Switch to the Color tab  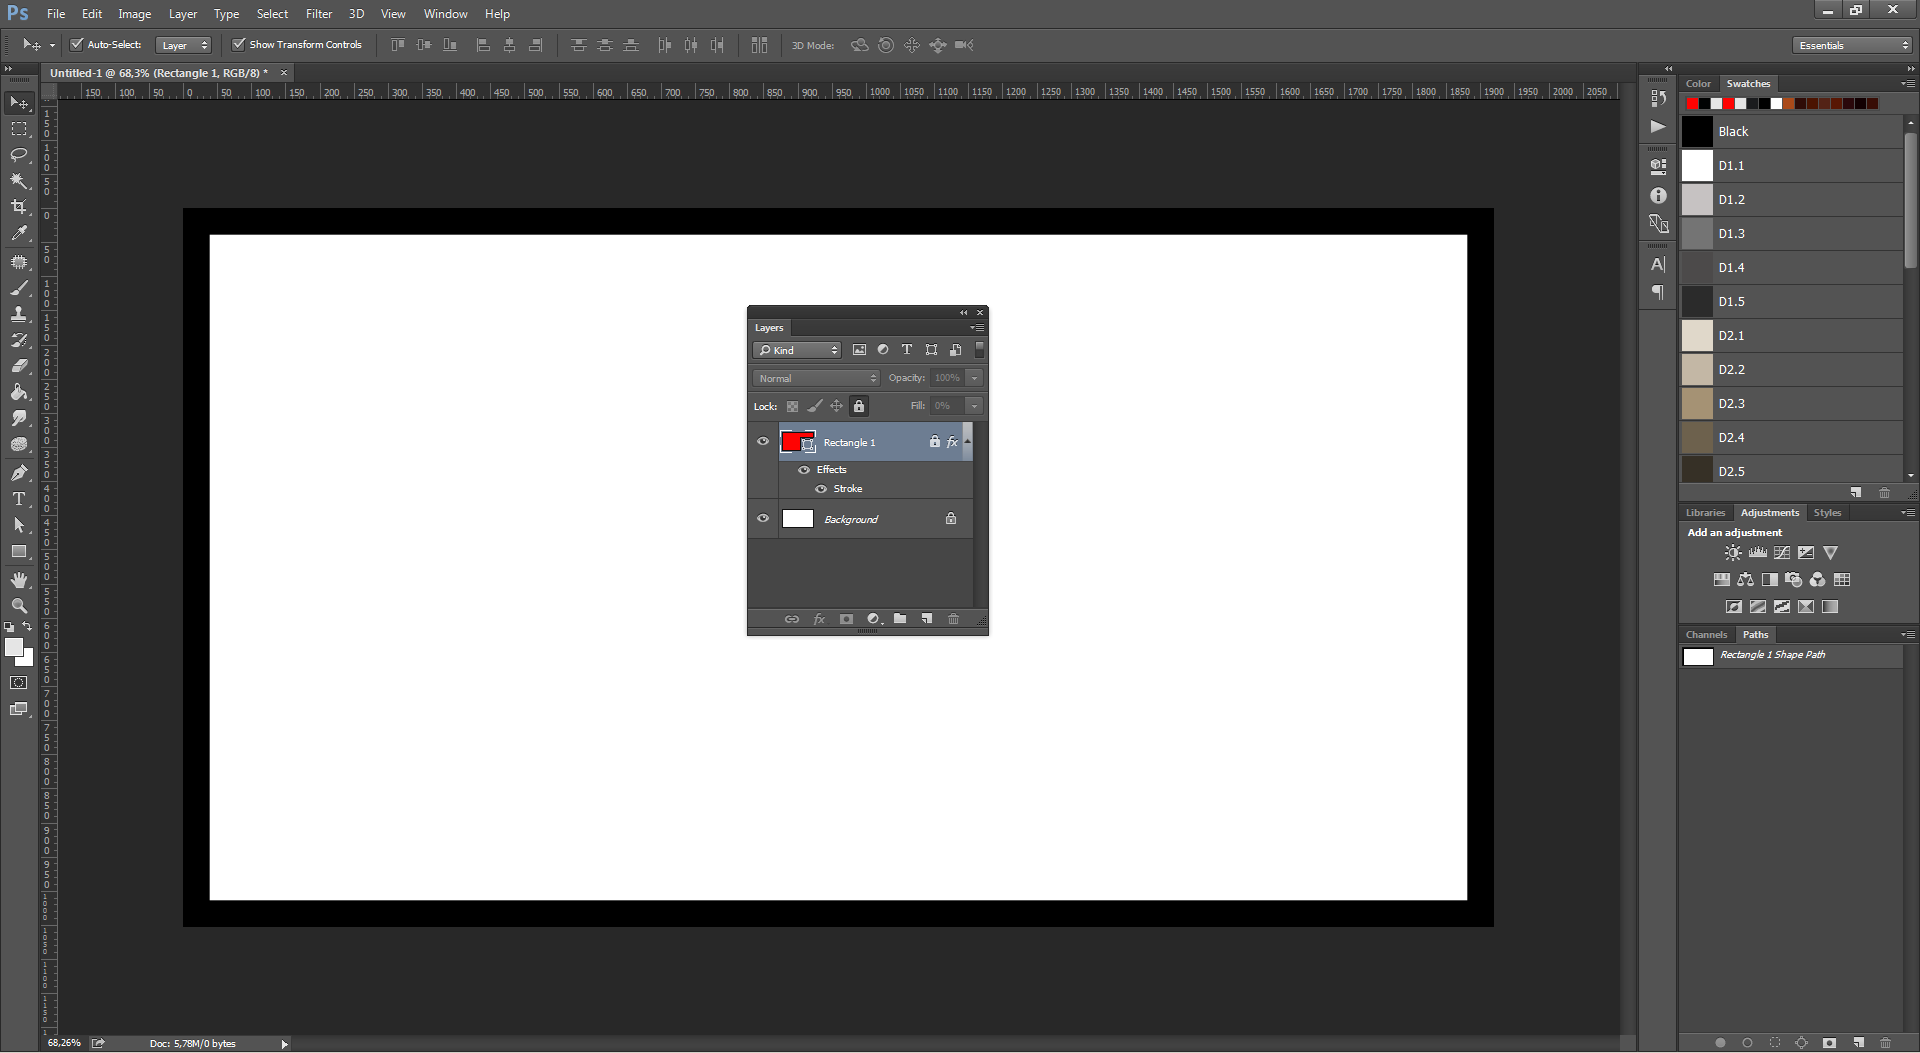click(x=1698, y=84)
